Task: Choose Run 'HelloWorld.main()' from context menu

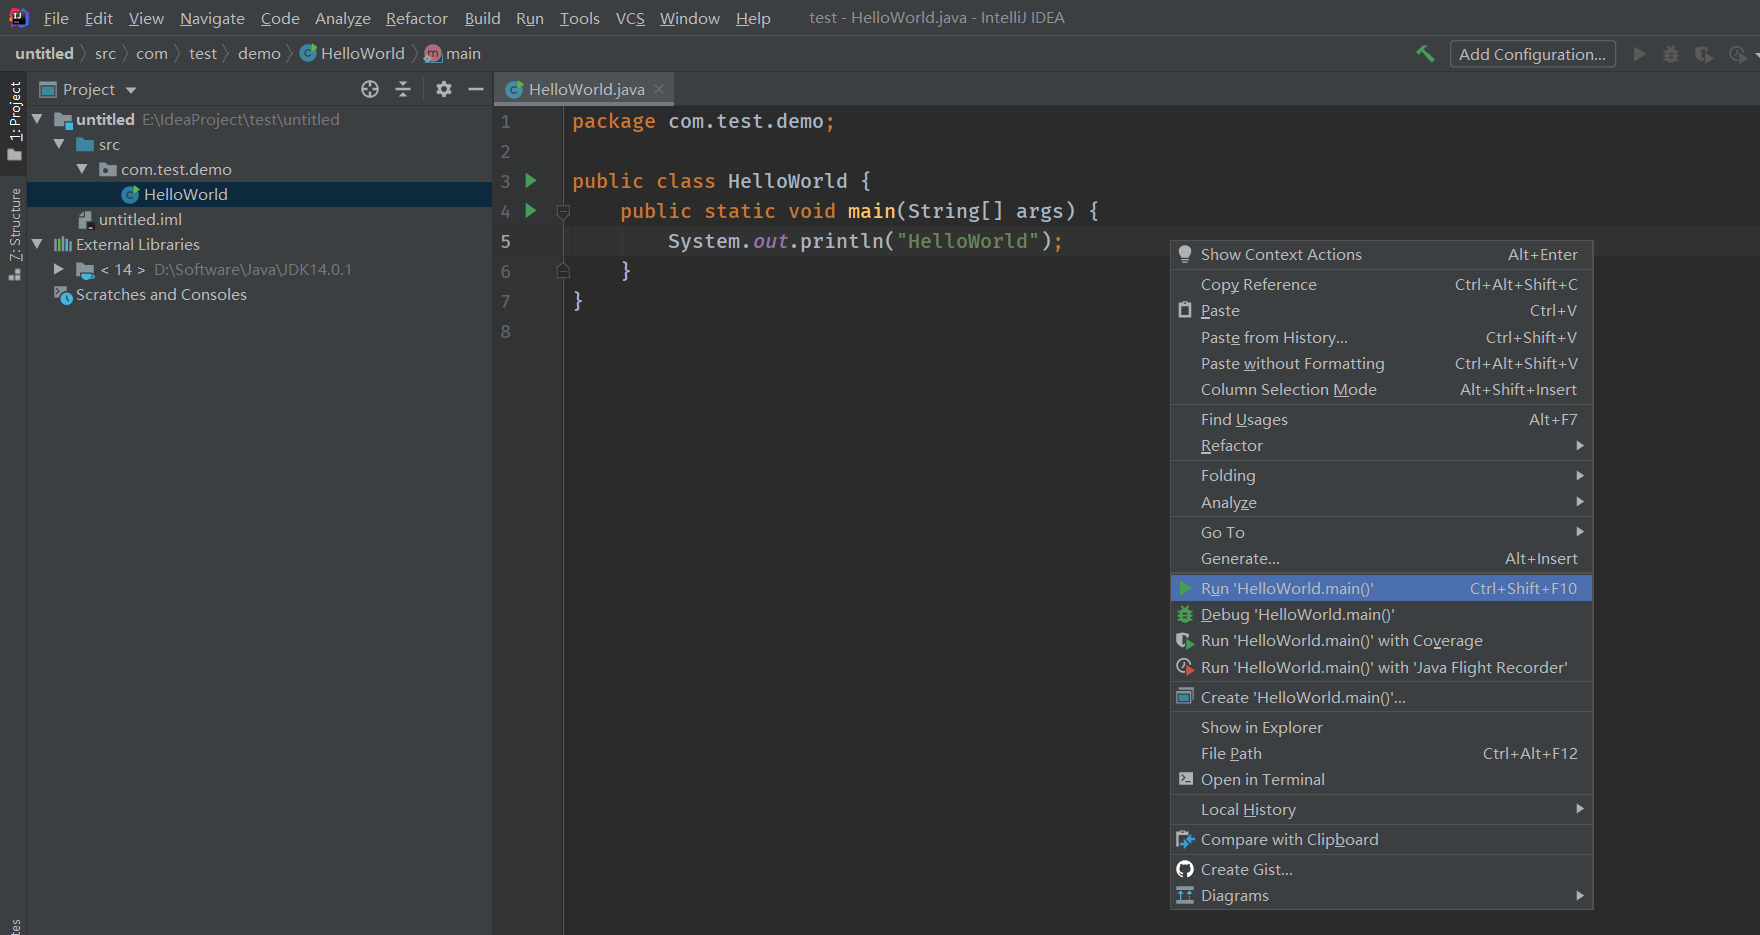Action: click(1381, 589)
